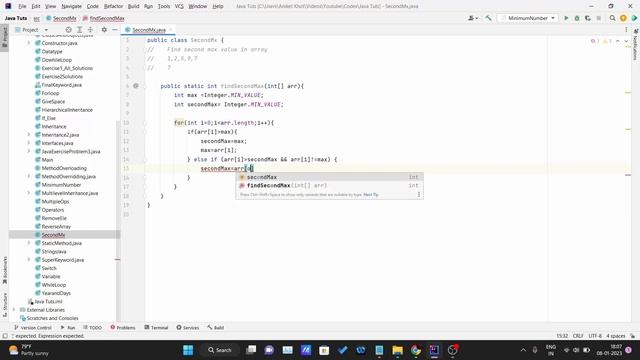This screenshot has height=360, width=640.
Task: Open completion popup three-dots options
Action: pyautogui.click(x=419, y=195)
